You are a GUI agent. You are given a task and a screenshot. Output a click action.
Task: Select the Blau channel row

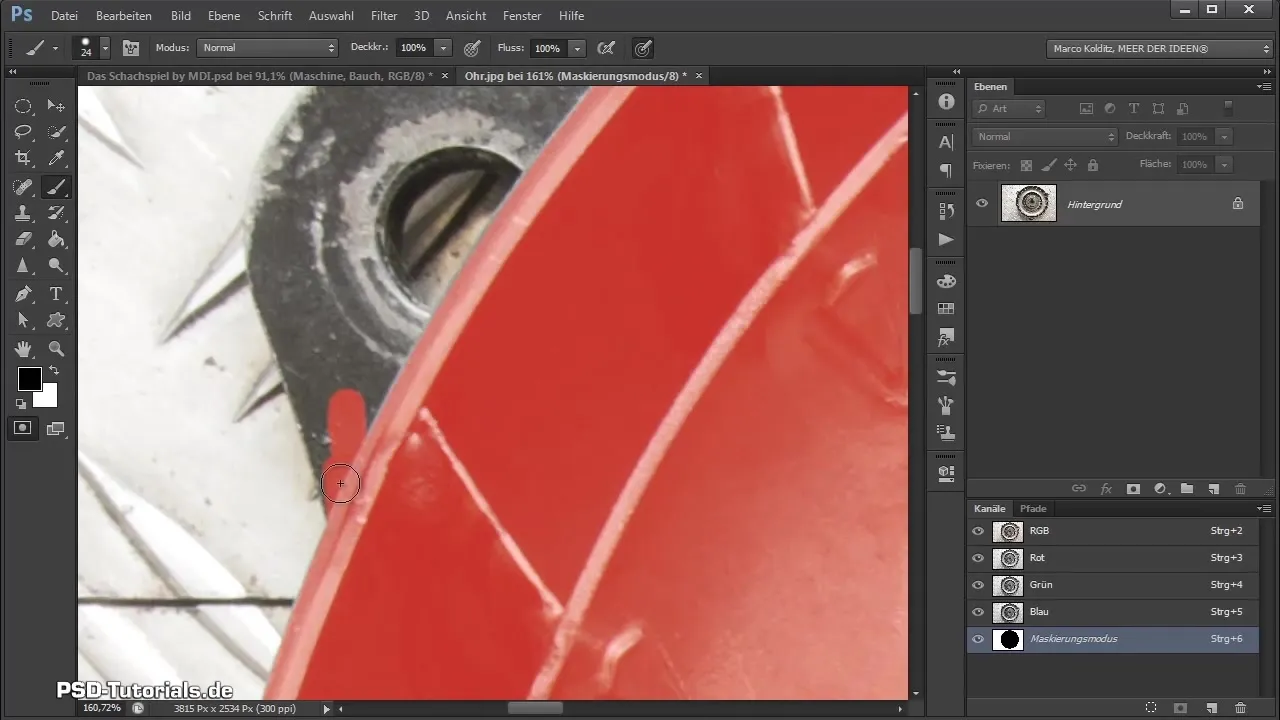point(1100,612)
